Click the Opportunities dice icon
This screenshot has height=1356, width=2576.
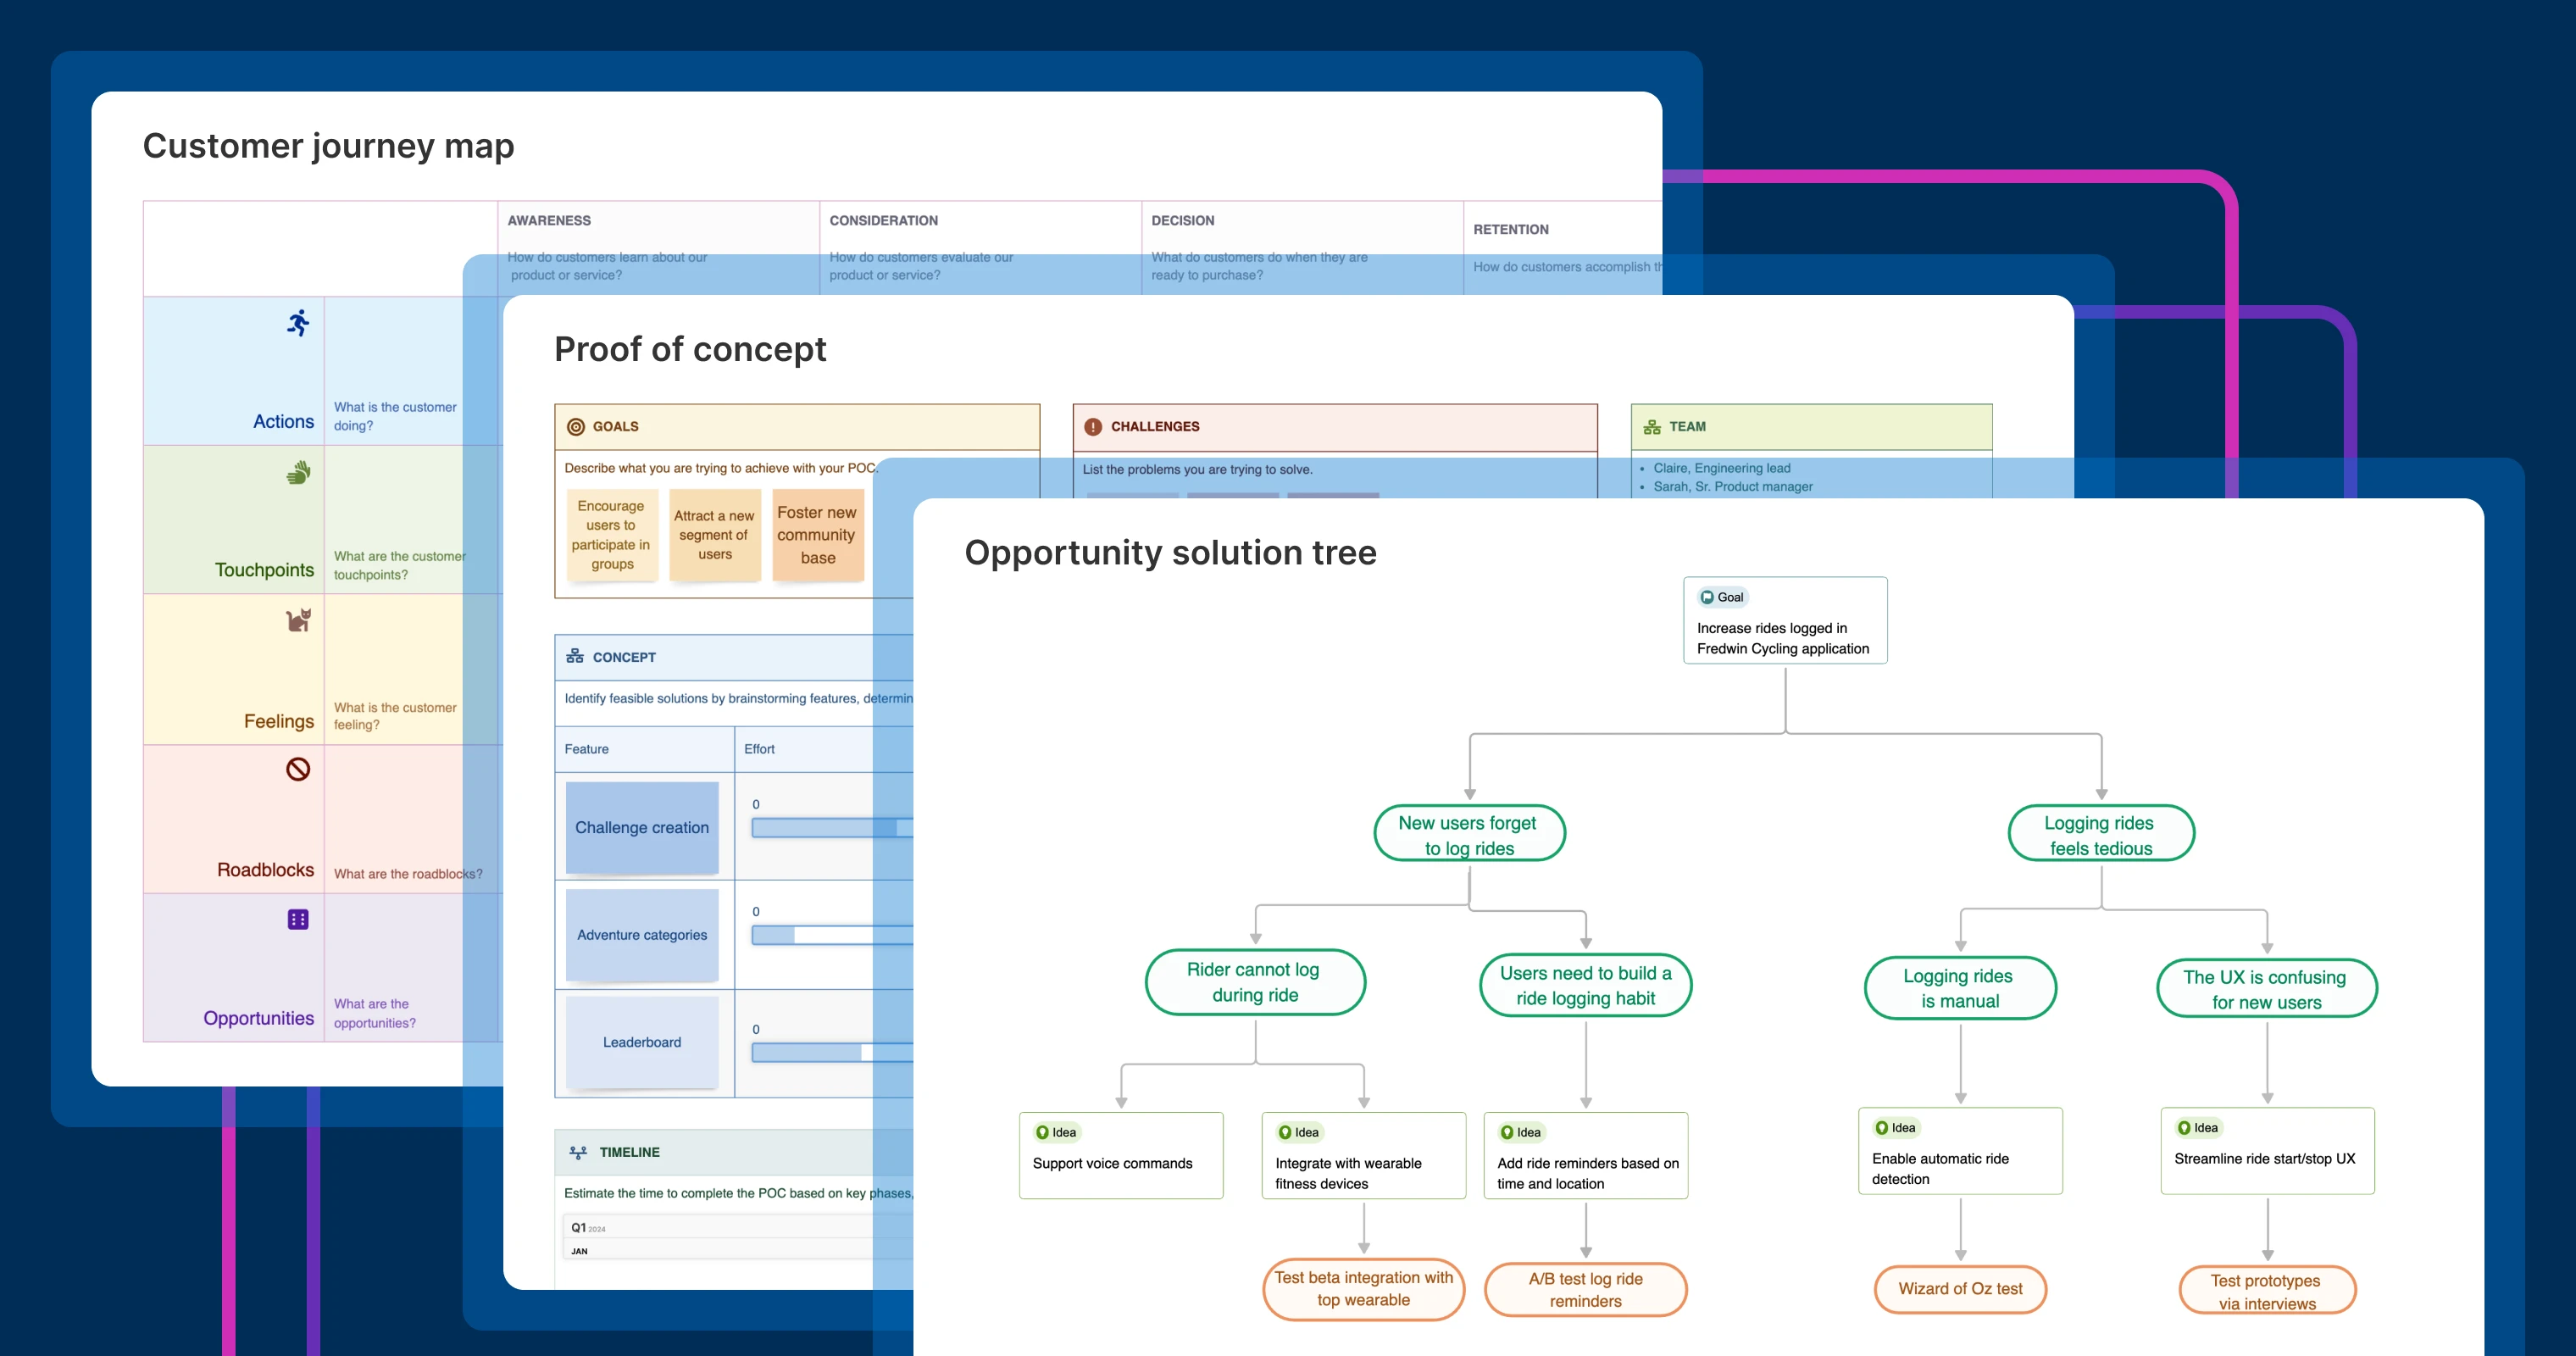tap(297, 918)
